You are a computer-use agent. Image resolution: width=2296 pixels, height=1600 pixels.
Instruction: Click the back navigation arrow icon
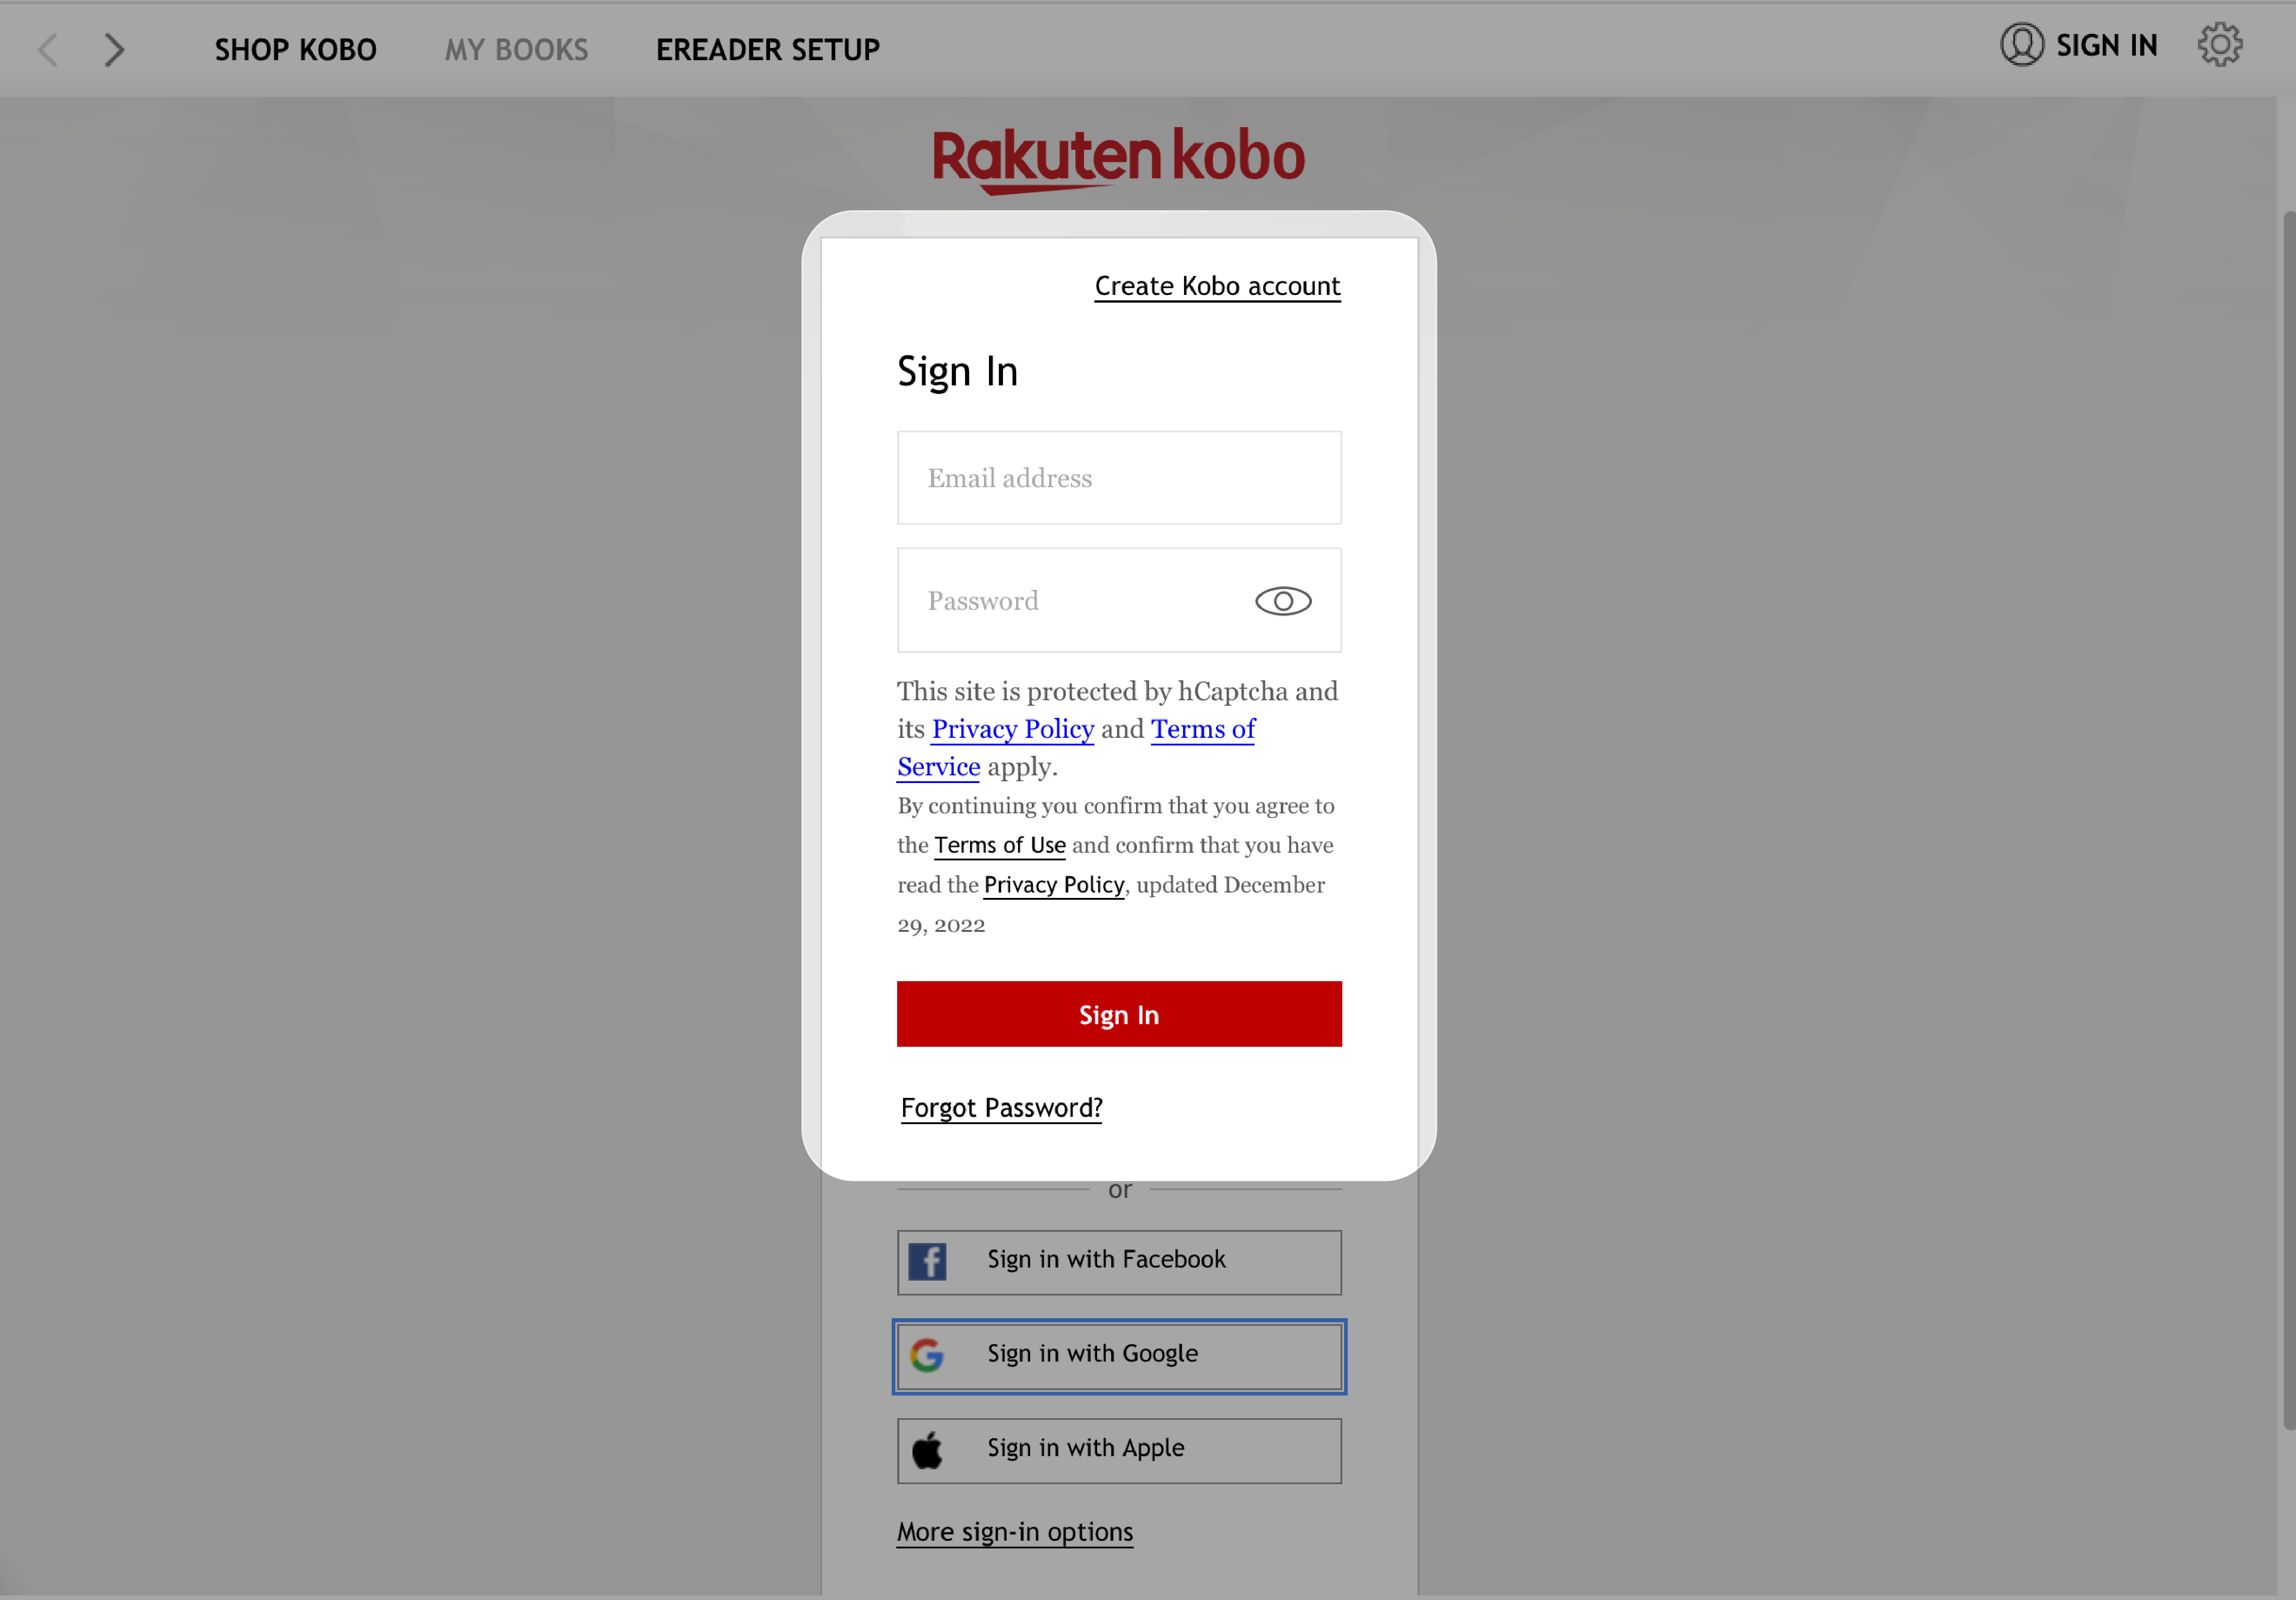pyautogui.click(x=47, y=47)
